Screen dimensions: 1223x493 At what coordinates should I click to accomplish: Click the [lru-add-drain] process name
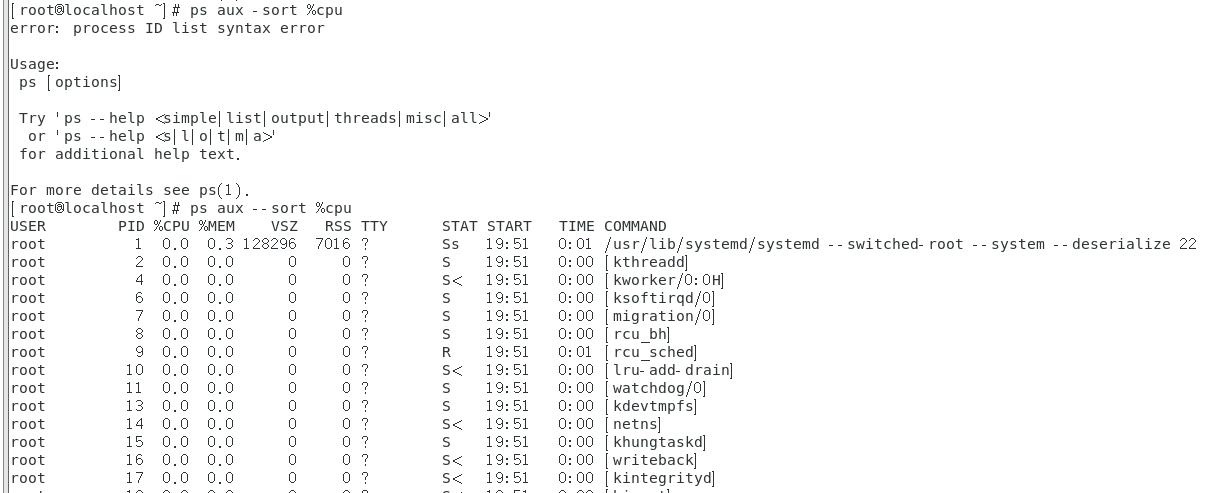668,370
